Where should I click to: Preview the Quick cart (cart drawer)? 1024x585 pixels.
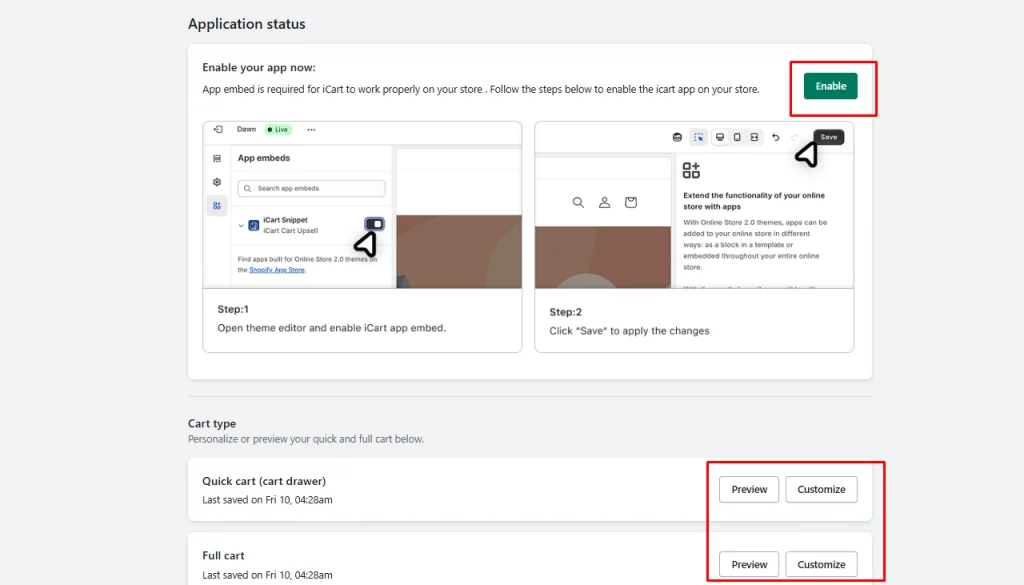point(749,490)
